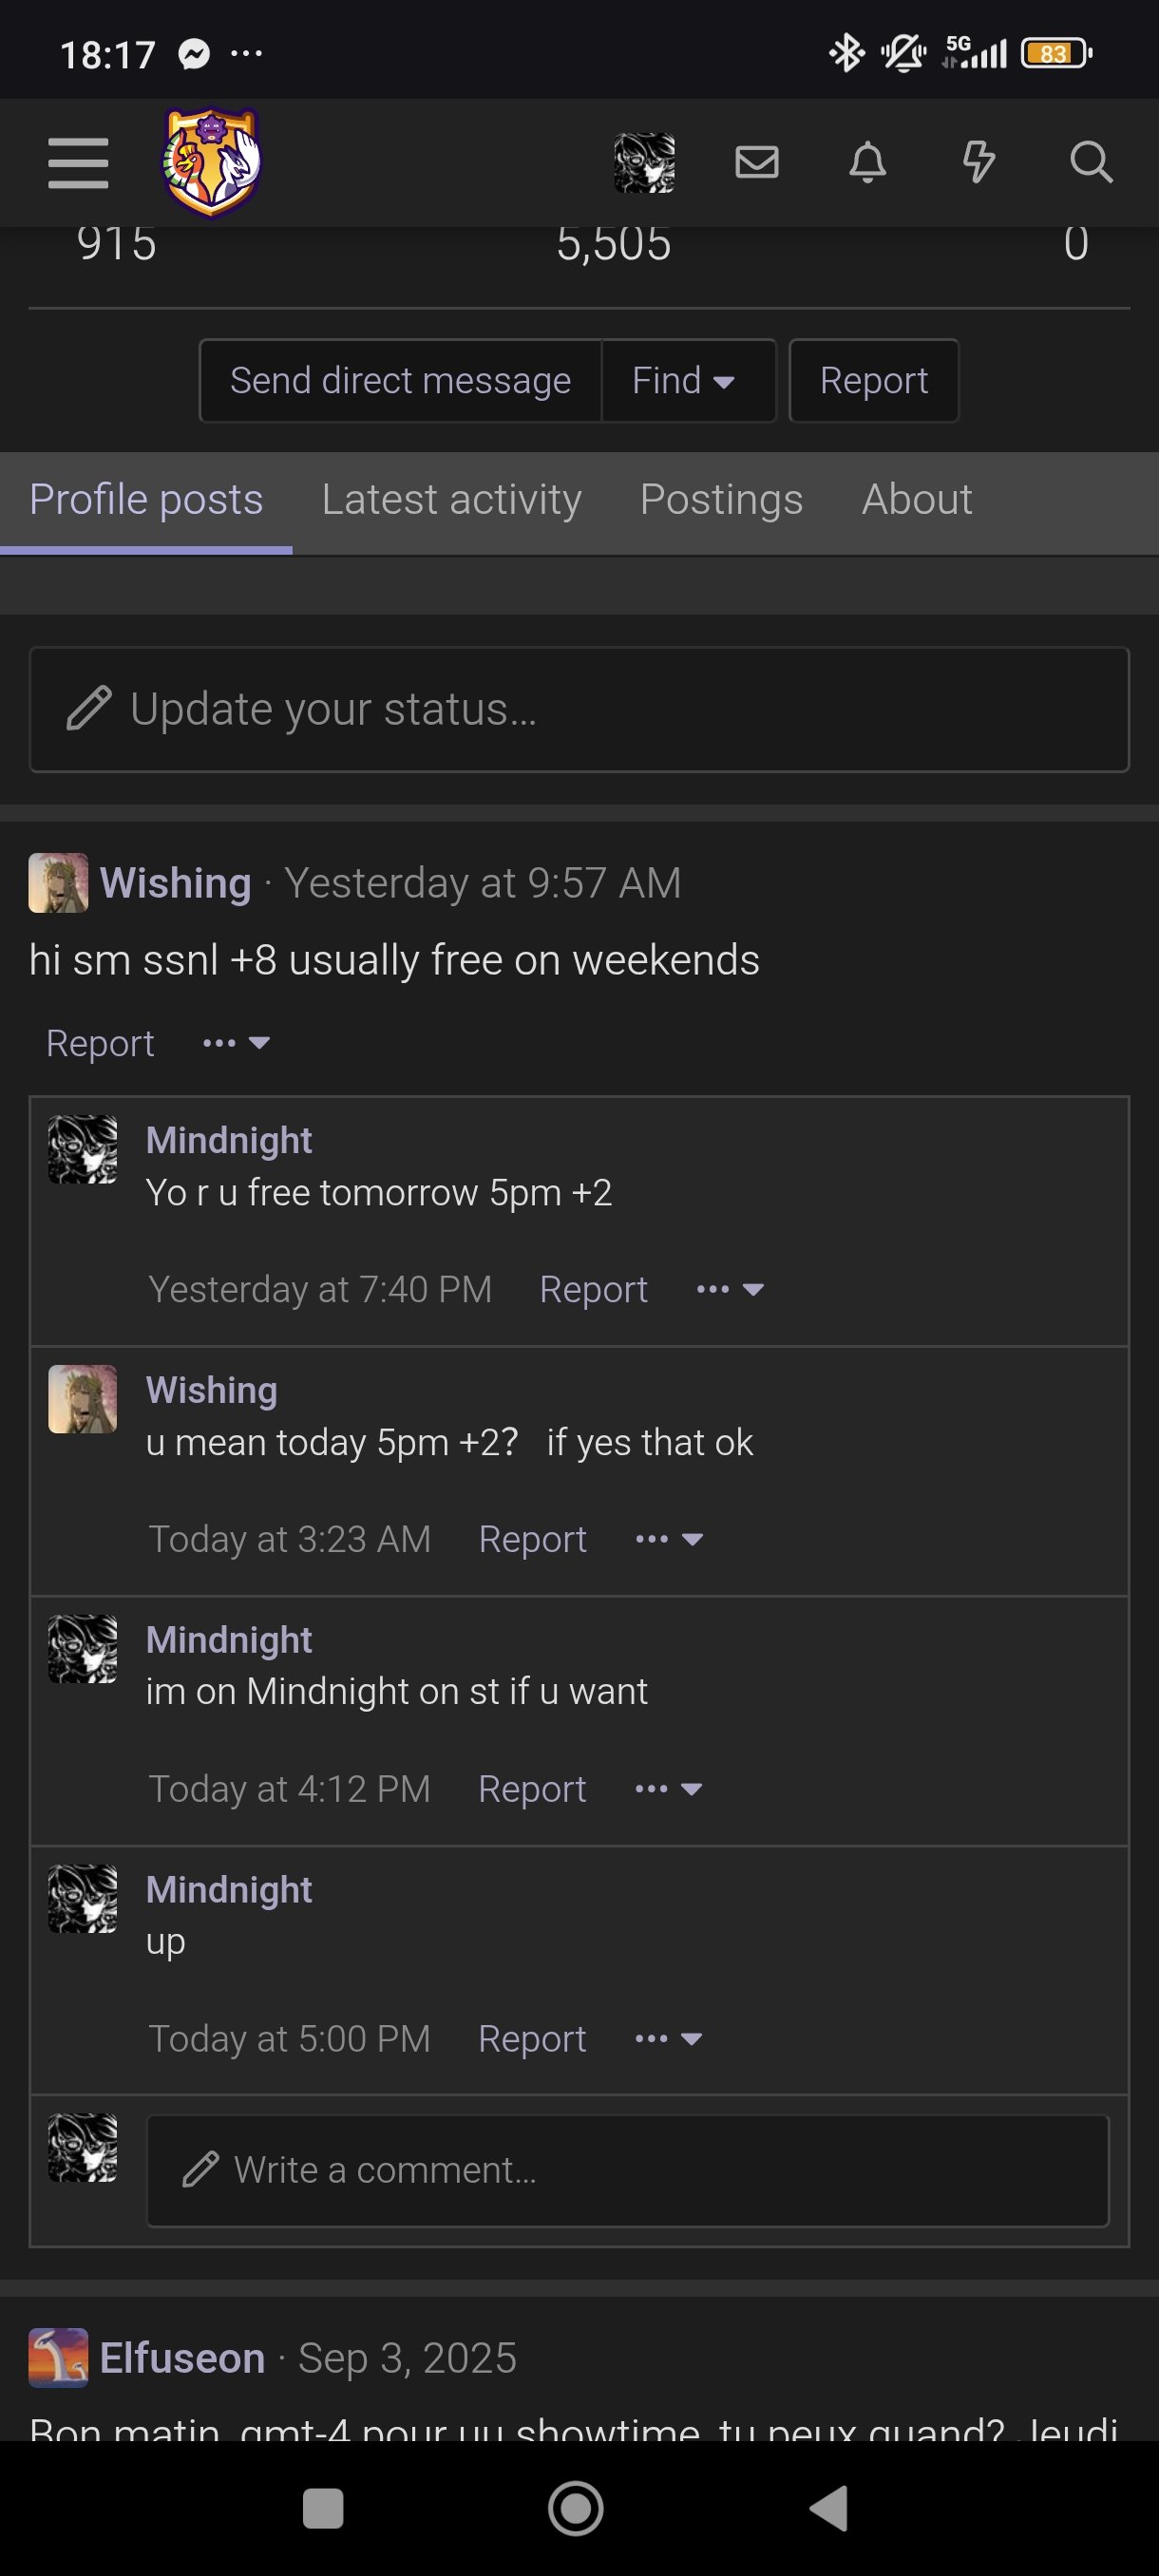Open the magnifier search icon

(1091, 162)
